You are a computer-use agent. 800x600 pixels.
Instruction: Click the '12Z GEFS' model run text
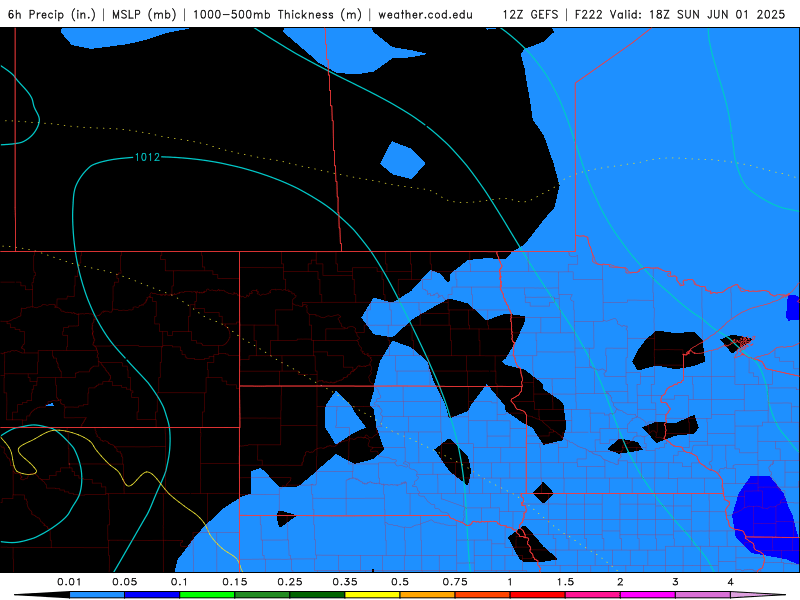click(530, 14)
